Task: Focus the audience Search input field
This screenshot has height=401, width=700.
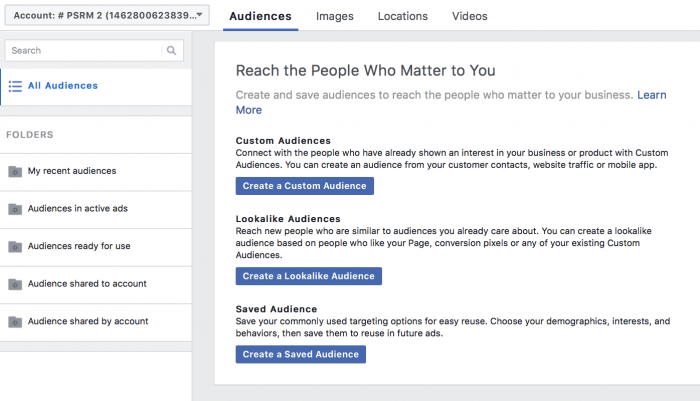Action: coord(84,50)
